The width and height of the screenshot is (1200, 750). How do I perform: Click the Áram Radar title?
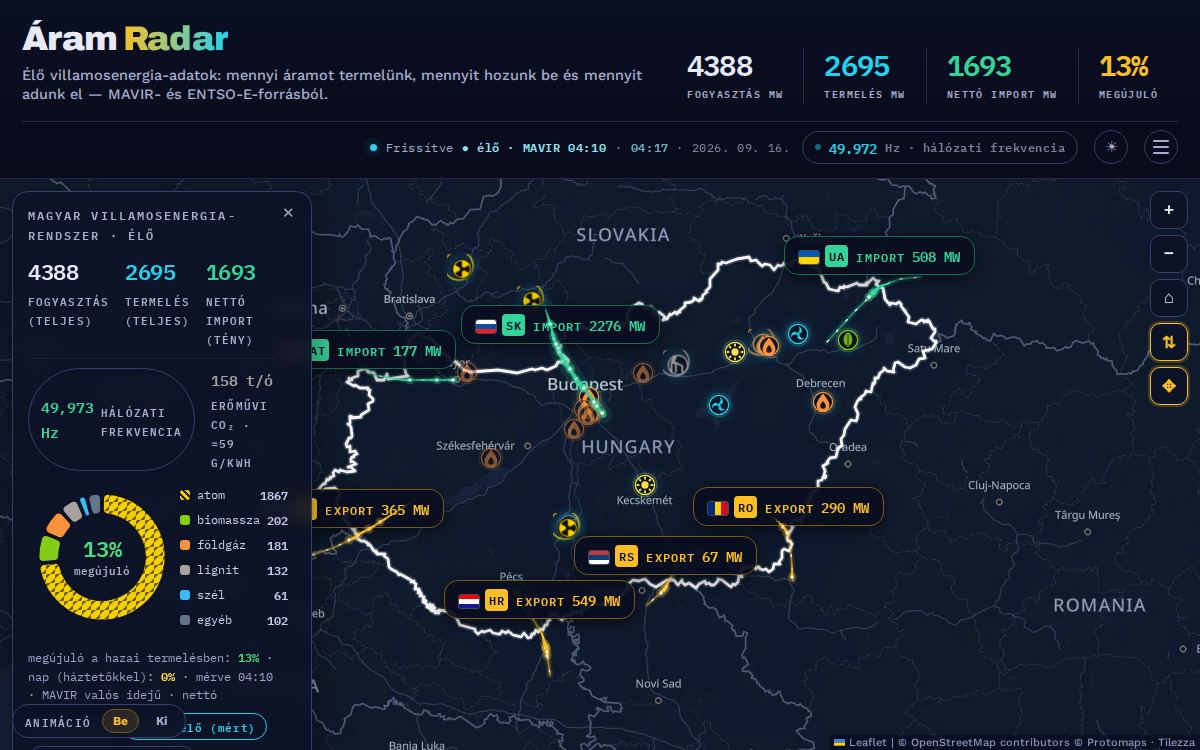click(x=125, y=38)
